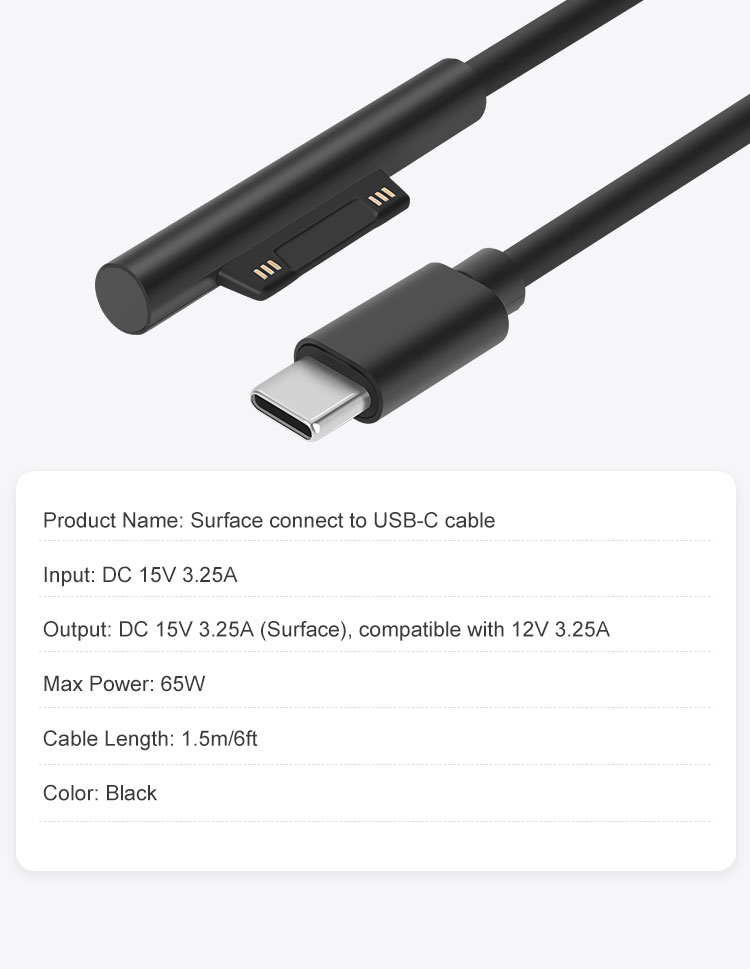This screenshot has height=969, width=750.
Task: Click the word "USB-C" in product name
Action: pos(406,520)
